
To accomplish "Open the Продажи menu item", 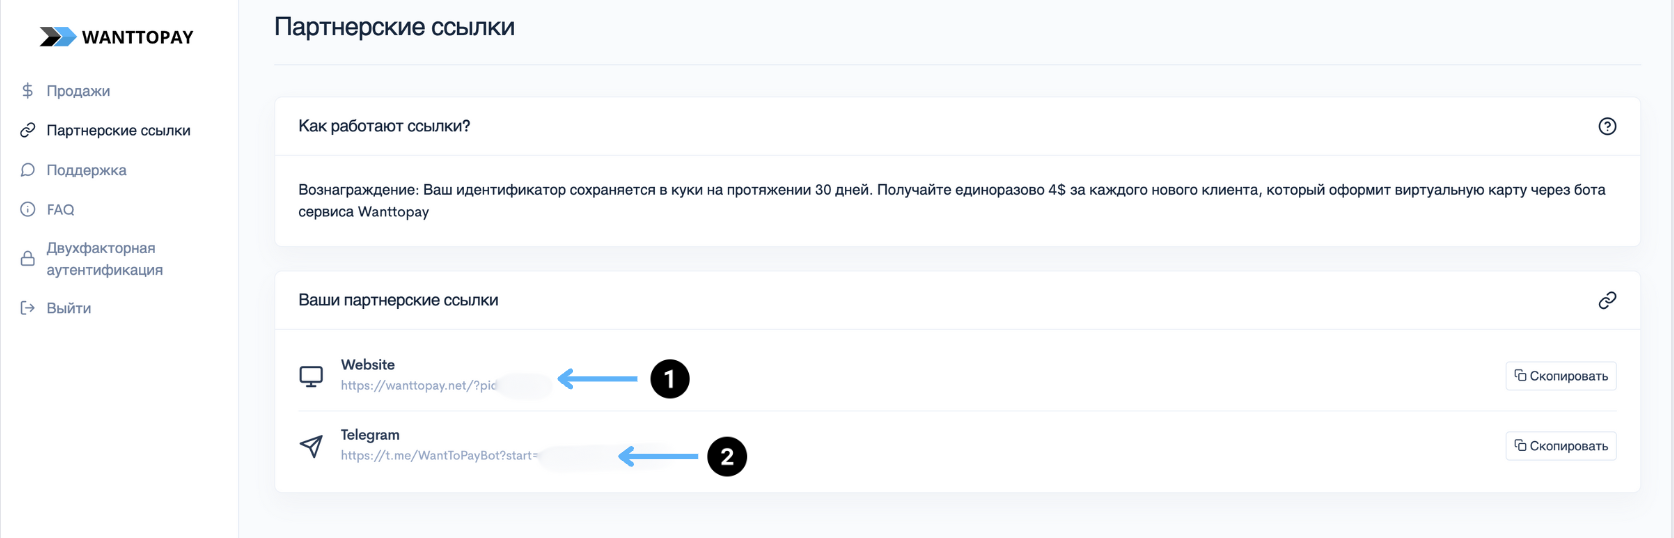I will 78,91.
